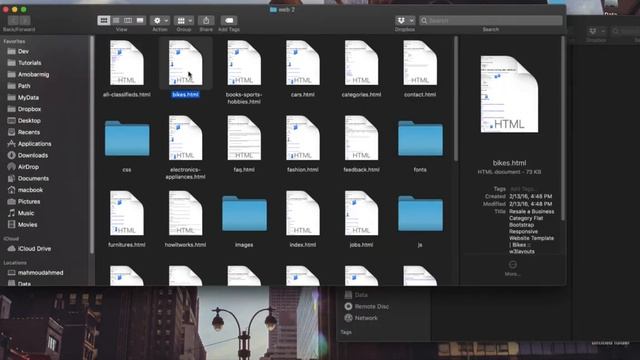Viewport: 640px width, 360px height.
Task: Click Add Tags field in preview pane
Action: [x=522, y=189]
